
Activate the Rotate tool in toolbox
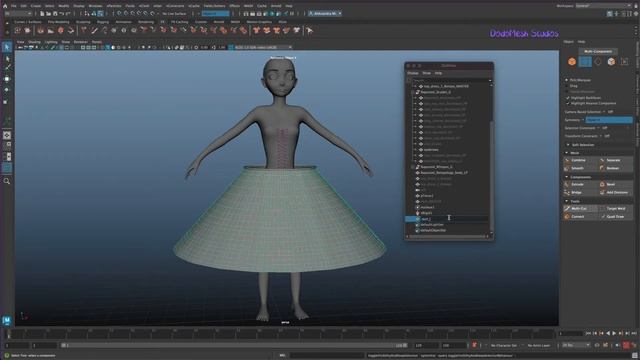7,89
